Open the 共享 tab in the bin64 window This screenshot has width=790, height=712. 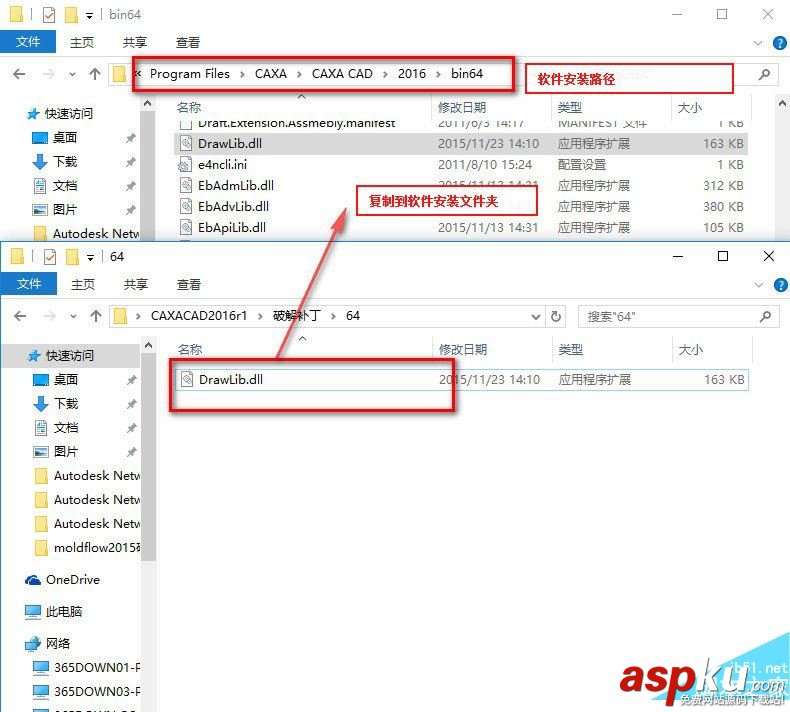(x=135, y=42)
